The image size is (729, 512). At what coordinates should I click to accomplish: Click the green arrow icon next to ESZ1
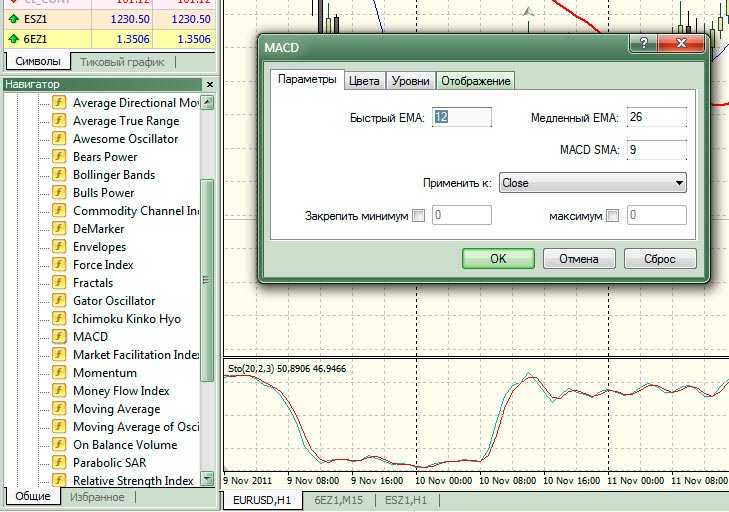click(12, 19)
